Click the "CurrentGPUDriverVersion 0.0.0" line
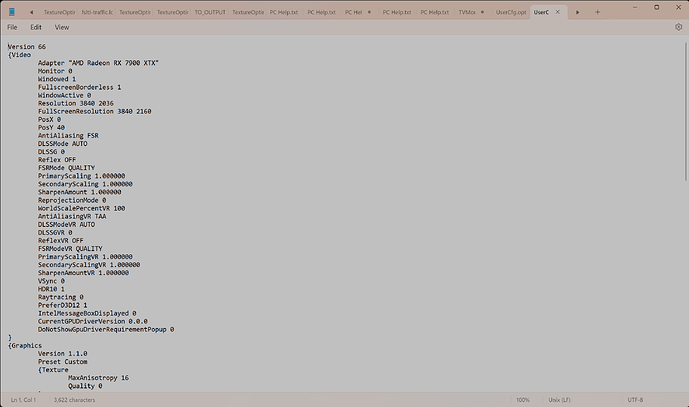Screen dimensions: 689x407 pyautogui.click(x=93, y=321)
